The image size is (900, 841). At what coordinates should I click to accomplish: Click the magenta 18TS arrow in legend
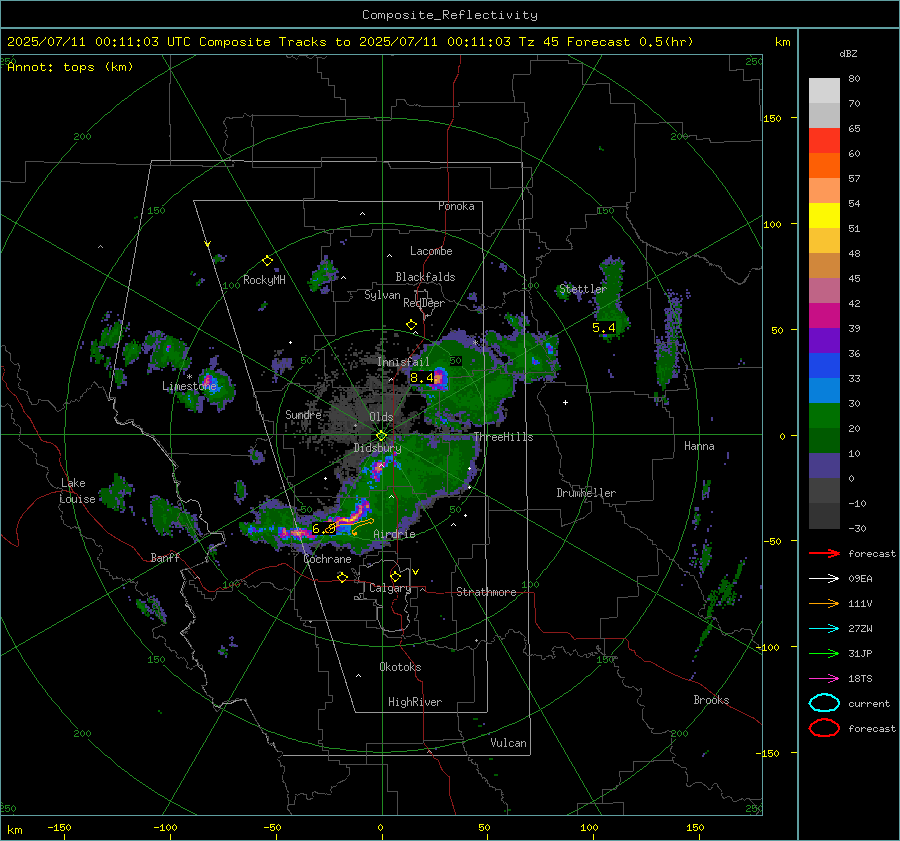(824, 678)
